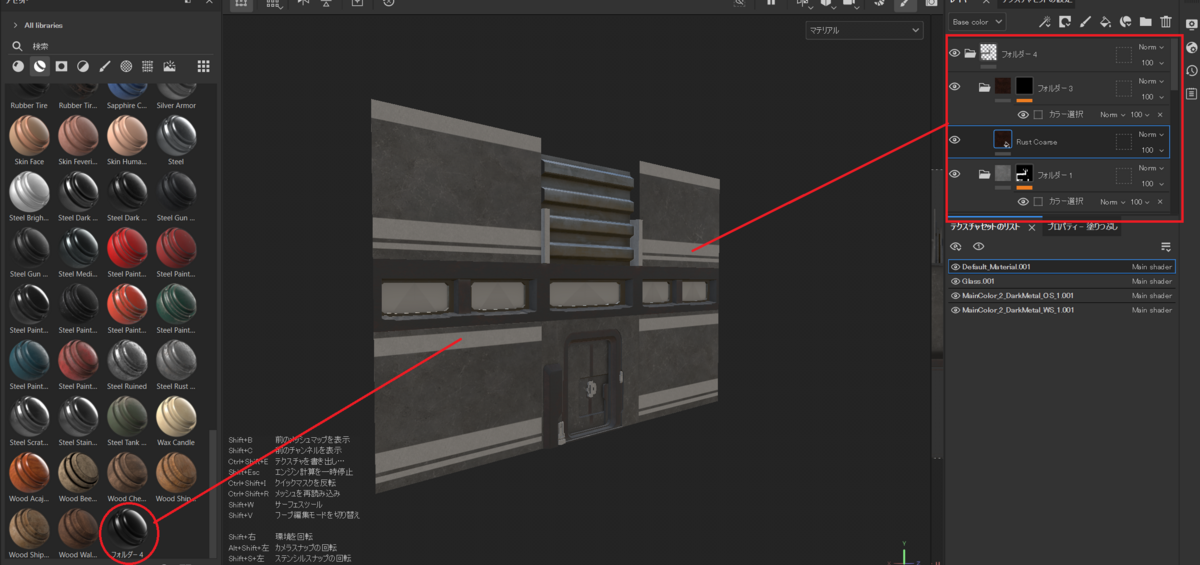This screenshot has width=1200, height=565.
Task: Open texture set list settings icon
Action: pyautogui.click(x=1165, y=247)
